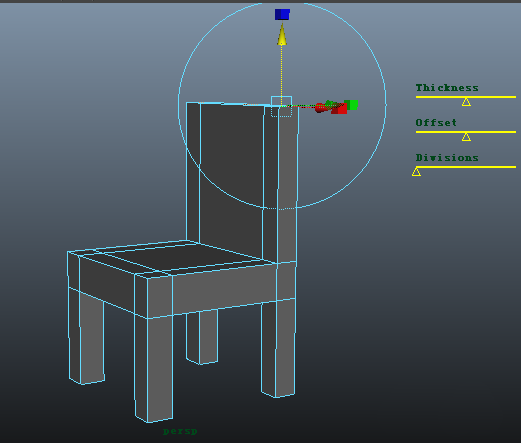Select the red cube scale handle
The width and height of the screenshot is (521, 443).
click(339, 109)
